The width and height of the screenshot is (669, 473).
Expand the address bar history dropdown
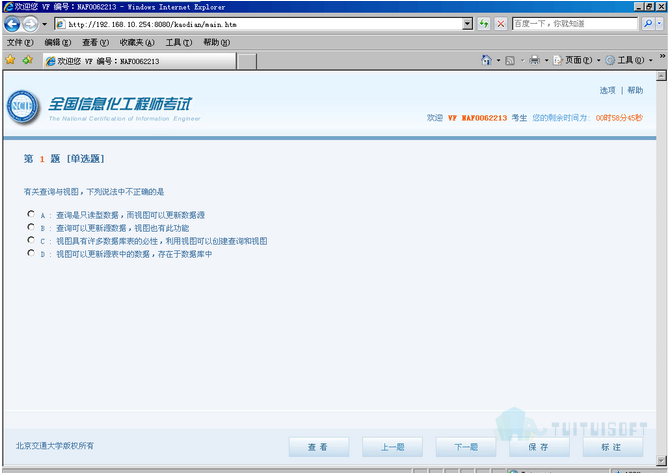click(x=468, y=24)
